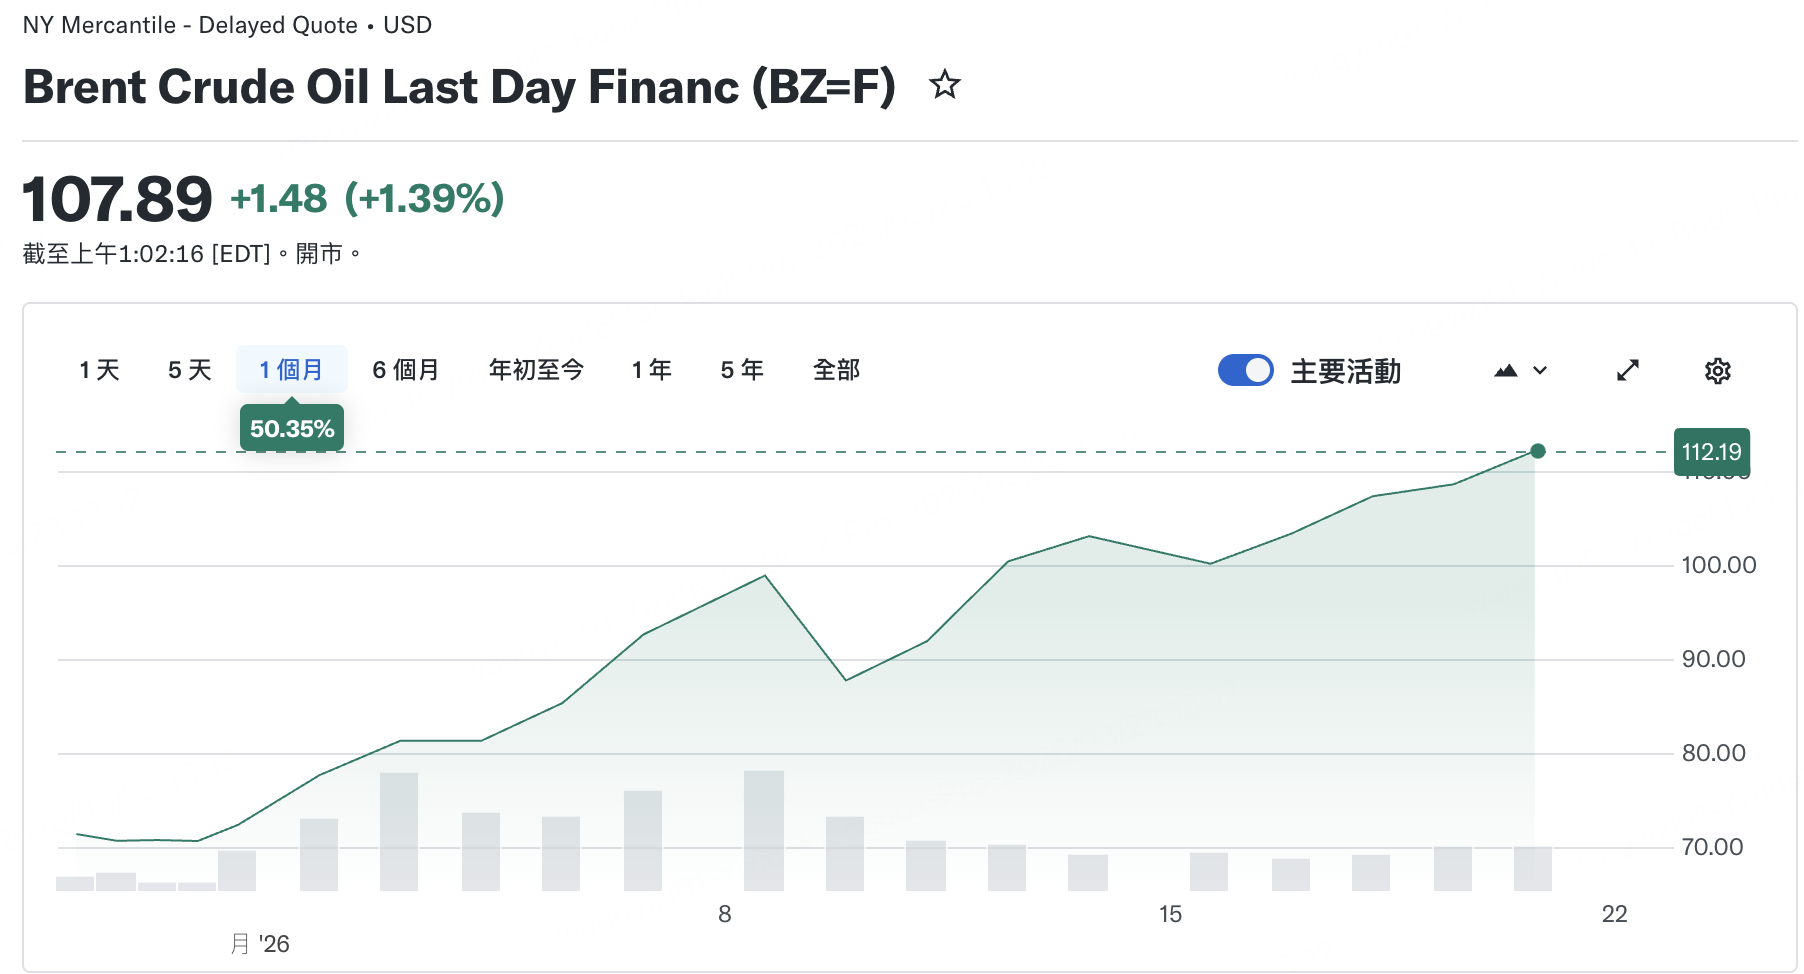Click the mountain chart type icon
1804x974 pixels.
coord(1505,371)
